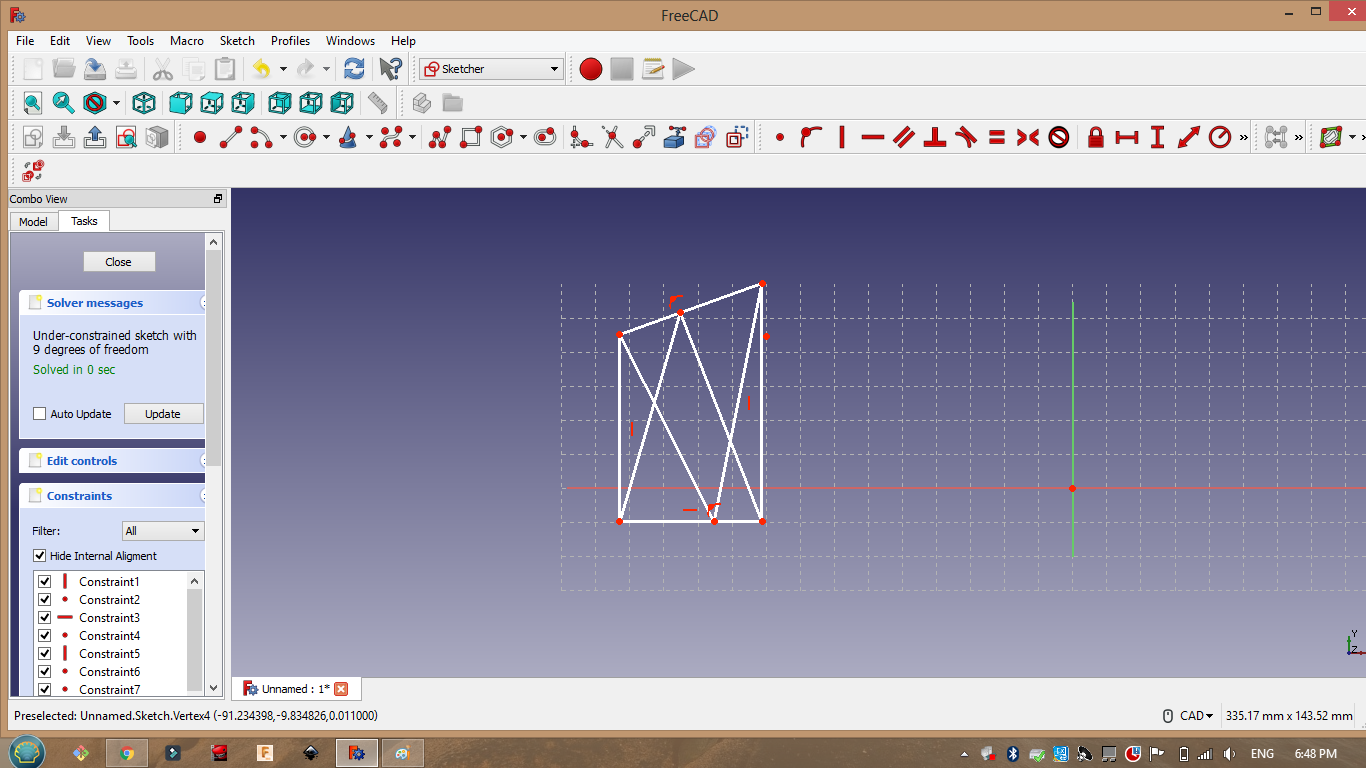
Task: Apply length distance constraint
Action: (x=1189, y=137)
